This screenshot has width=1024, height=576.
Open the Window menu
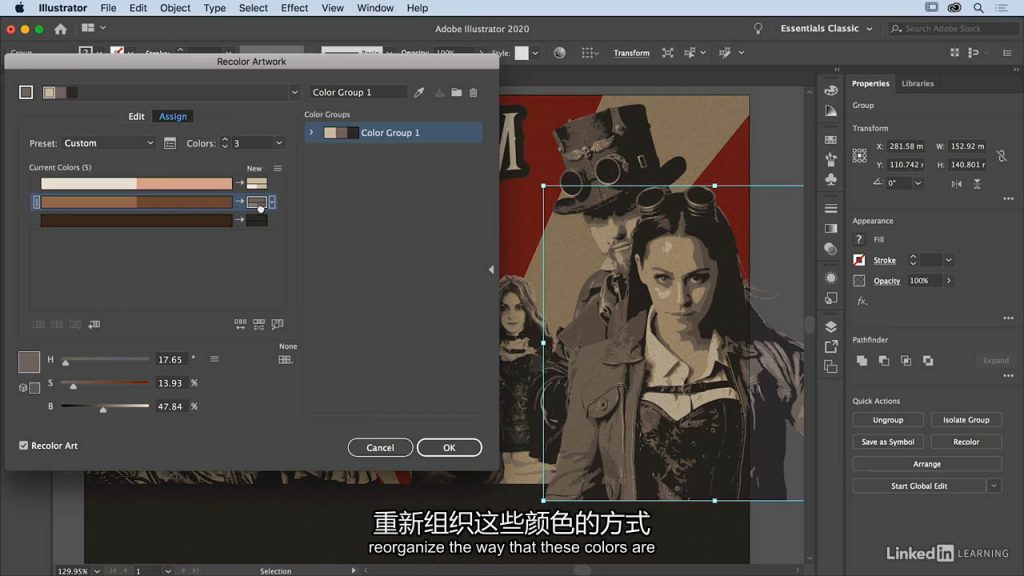tap(375, 8)
